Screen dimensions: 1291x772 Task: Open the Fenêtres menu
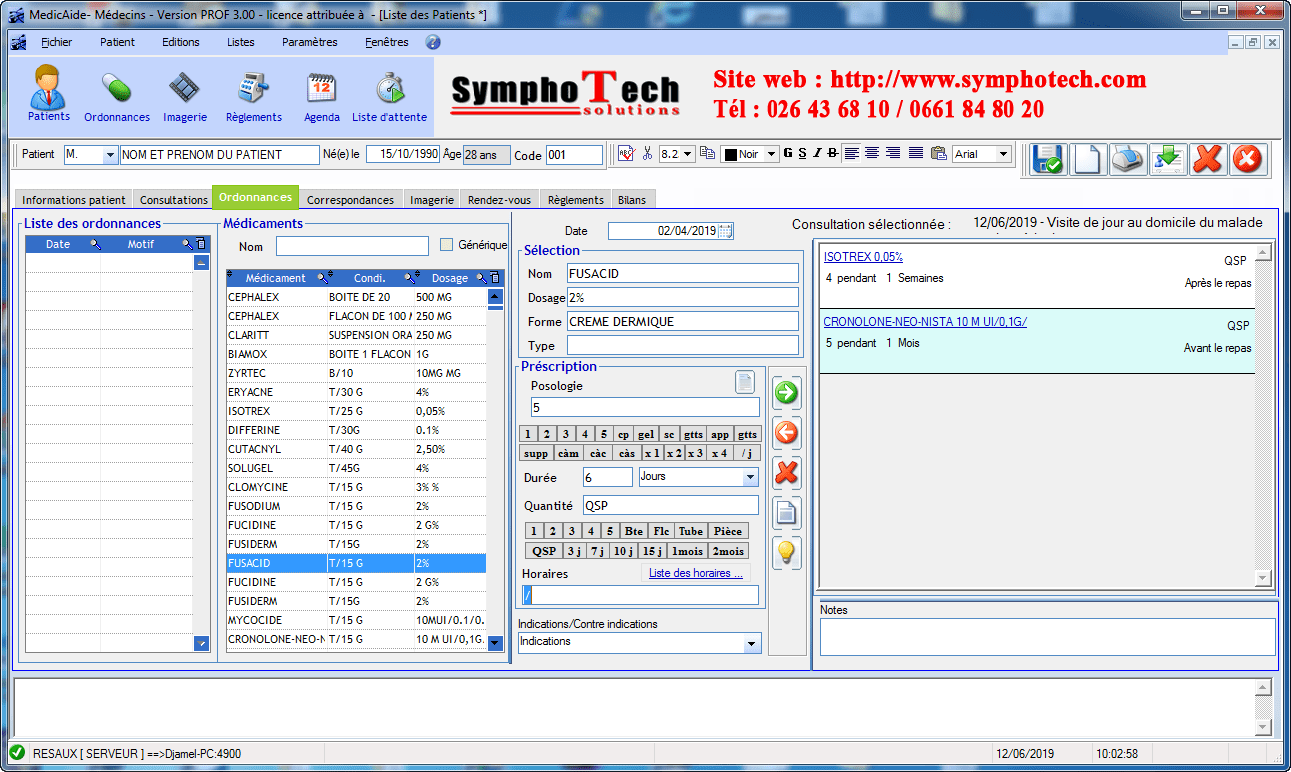coord(387,42)
